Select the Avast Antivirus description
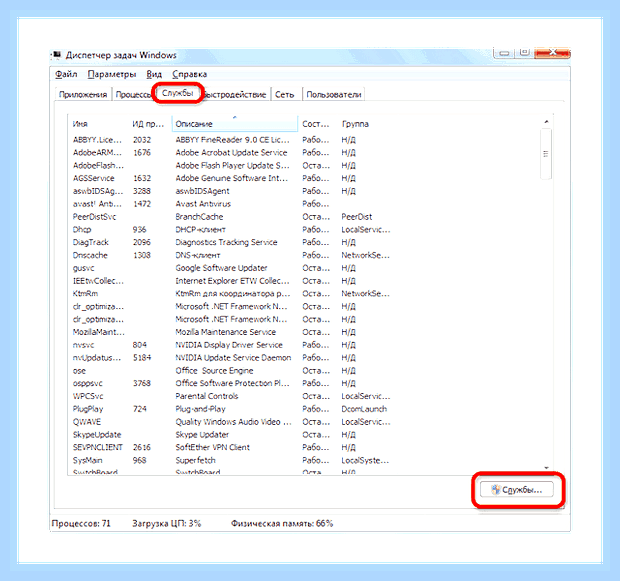Screen dimensions: 620x581 (x=203, y=204)
